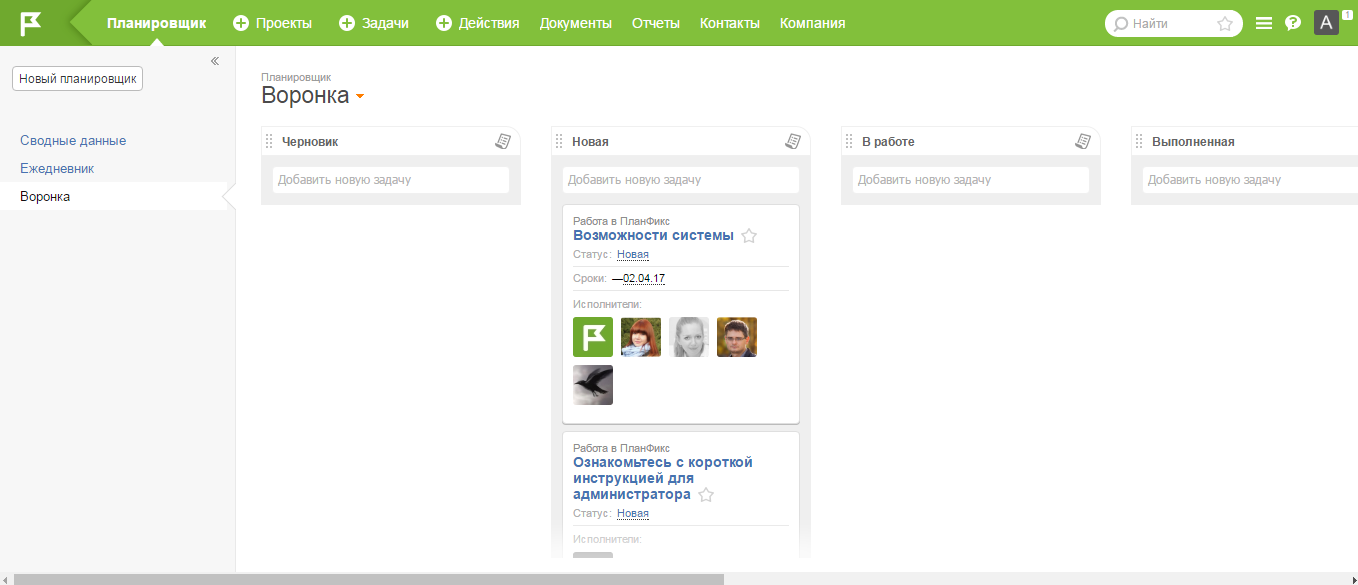
Task: Open the Планировщик menu
Action: click(x=157, y=23)
